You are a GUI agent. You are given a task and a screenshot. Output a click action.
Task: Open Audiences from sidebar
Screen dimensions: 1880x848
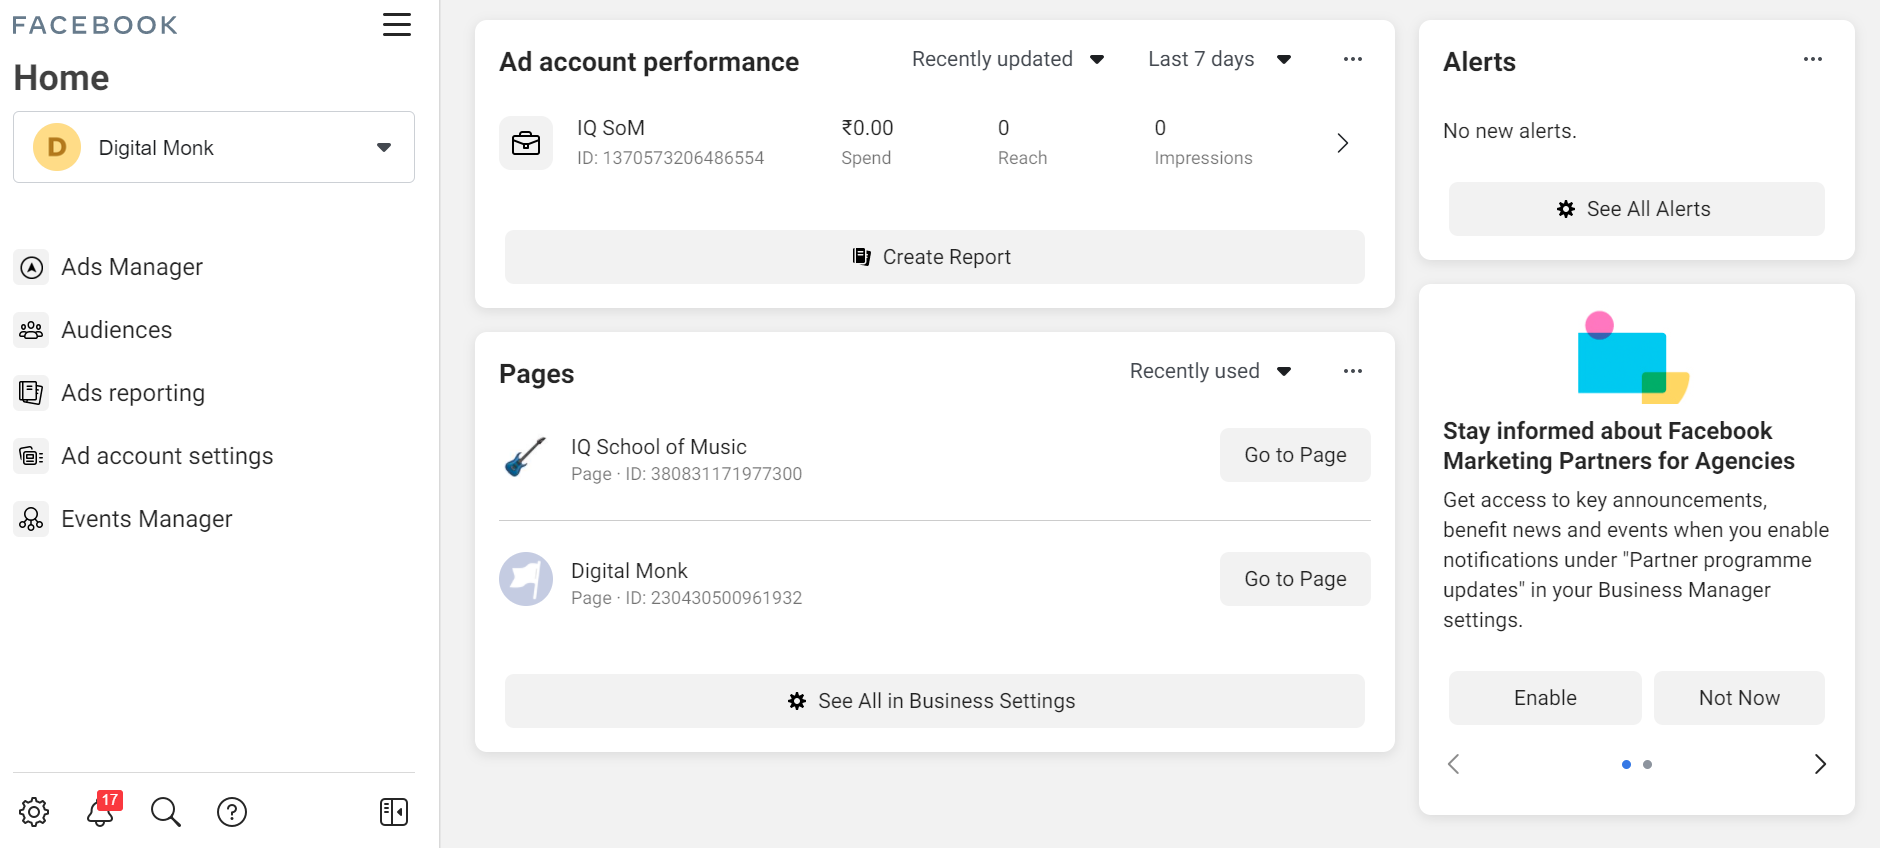[117, 330]
